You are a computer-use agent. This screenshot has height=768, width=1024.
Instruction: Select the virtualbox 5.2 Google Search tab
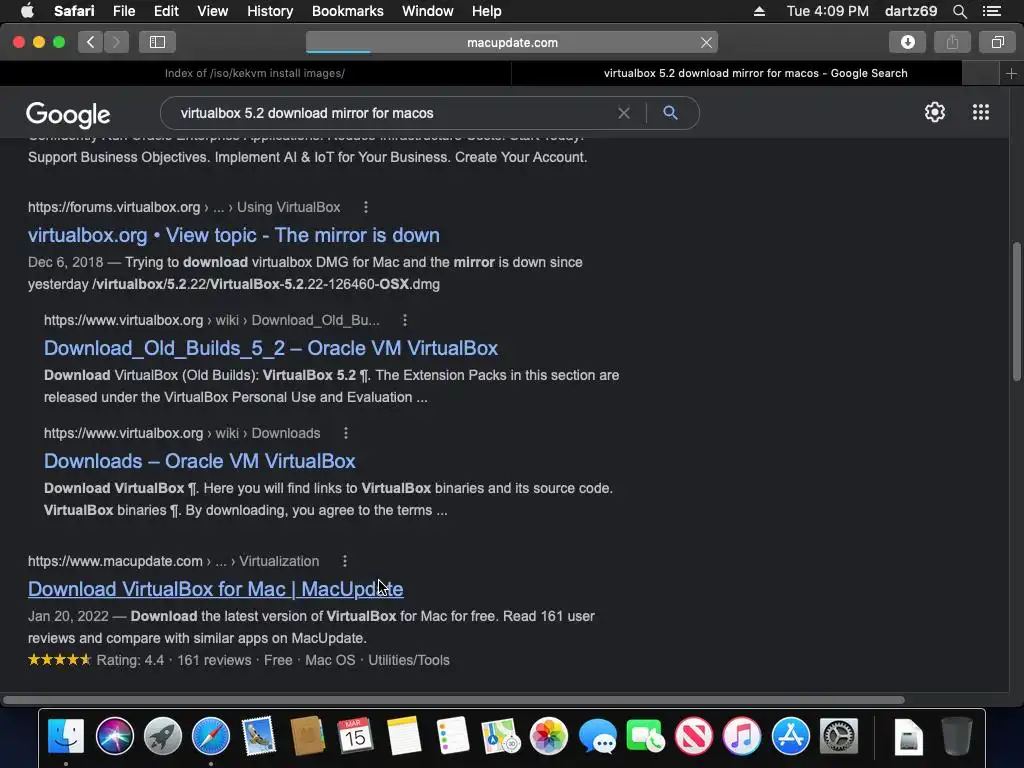737,73
